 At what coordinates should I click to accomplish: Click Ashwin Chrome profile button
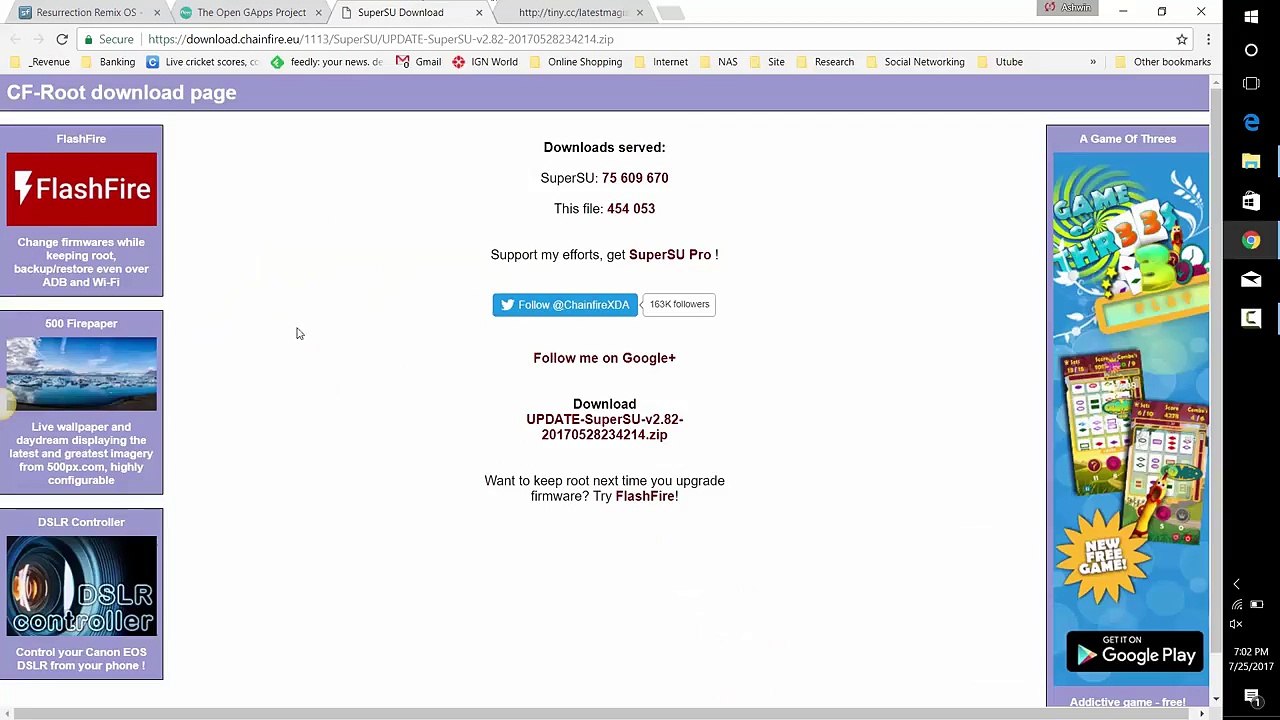tap(1069, 8)
